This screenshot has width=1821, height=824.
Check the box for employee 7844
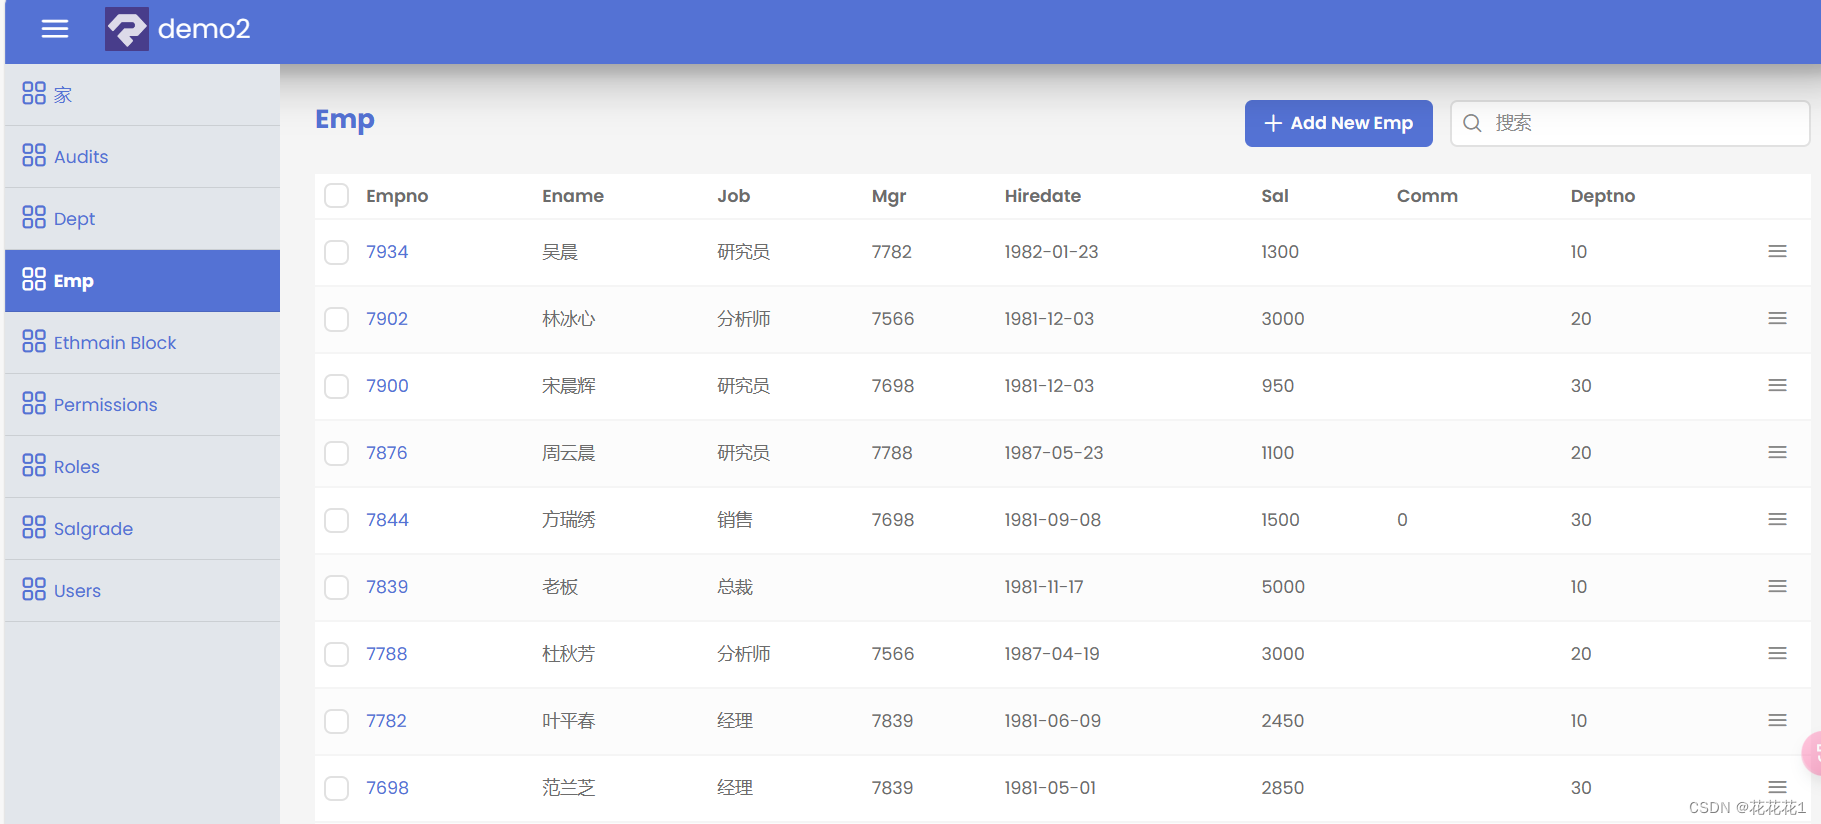click(x=337, y=520)
